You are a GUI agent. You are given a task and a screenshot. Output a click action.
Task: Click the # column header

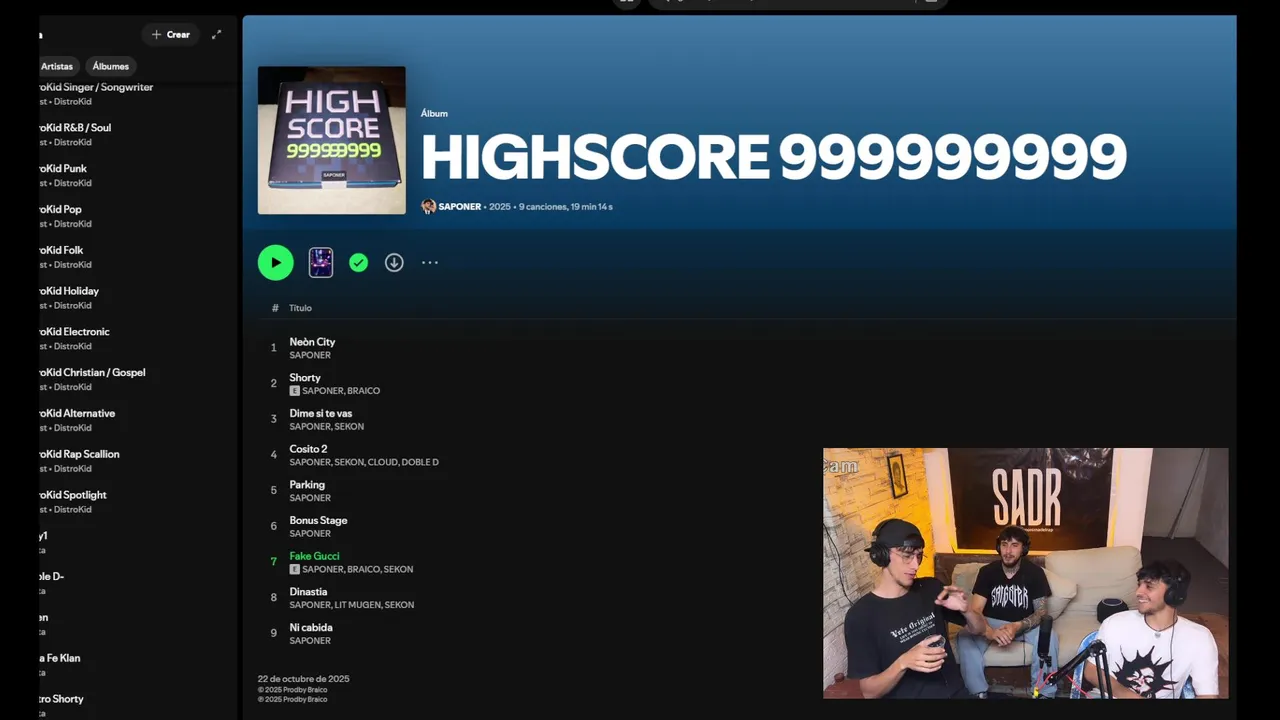(275, 308)
